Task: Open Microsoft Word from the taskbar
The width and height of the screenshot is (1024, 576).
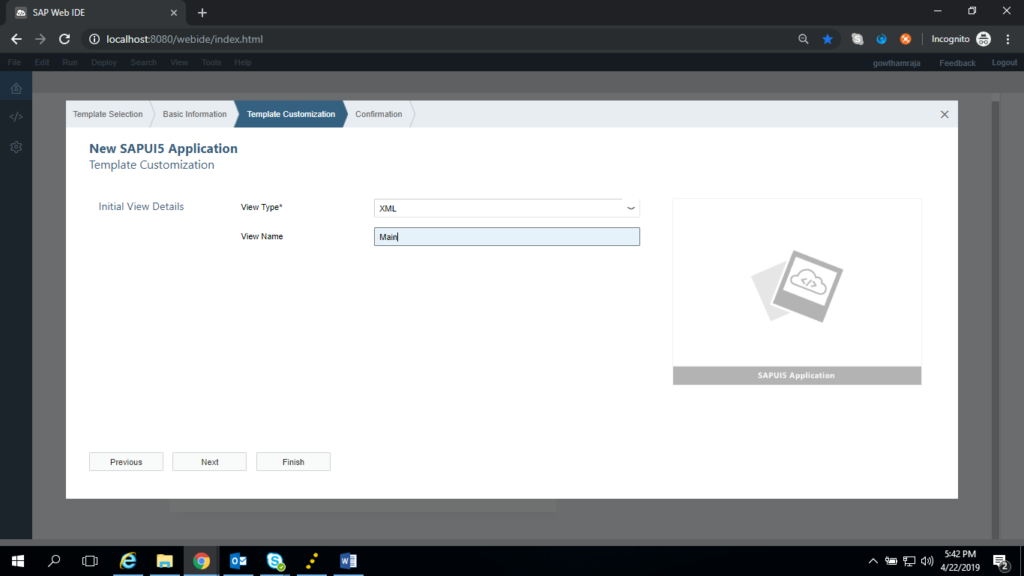Action: [x=348, y=561]
